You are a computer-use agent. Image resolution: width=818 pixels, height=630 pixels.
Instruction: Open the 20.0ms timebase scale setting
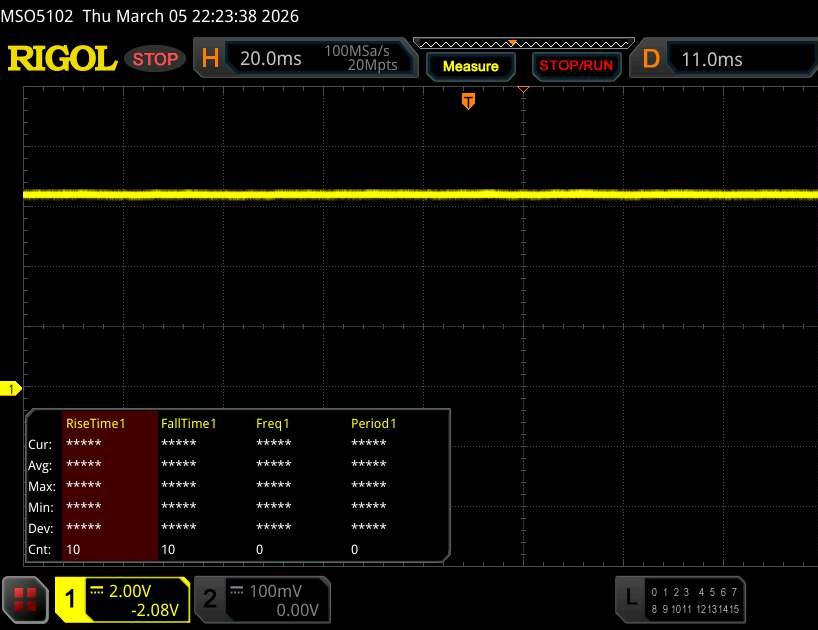pos(271,59)
